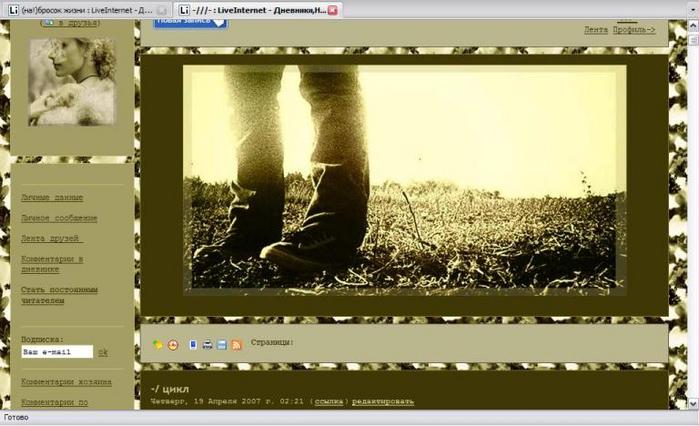The height and width of the screenshot is (426, 699).
Task: Open the 'Личное сообщение' link
Action: coord(59,218)
